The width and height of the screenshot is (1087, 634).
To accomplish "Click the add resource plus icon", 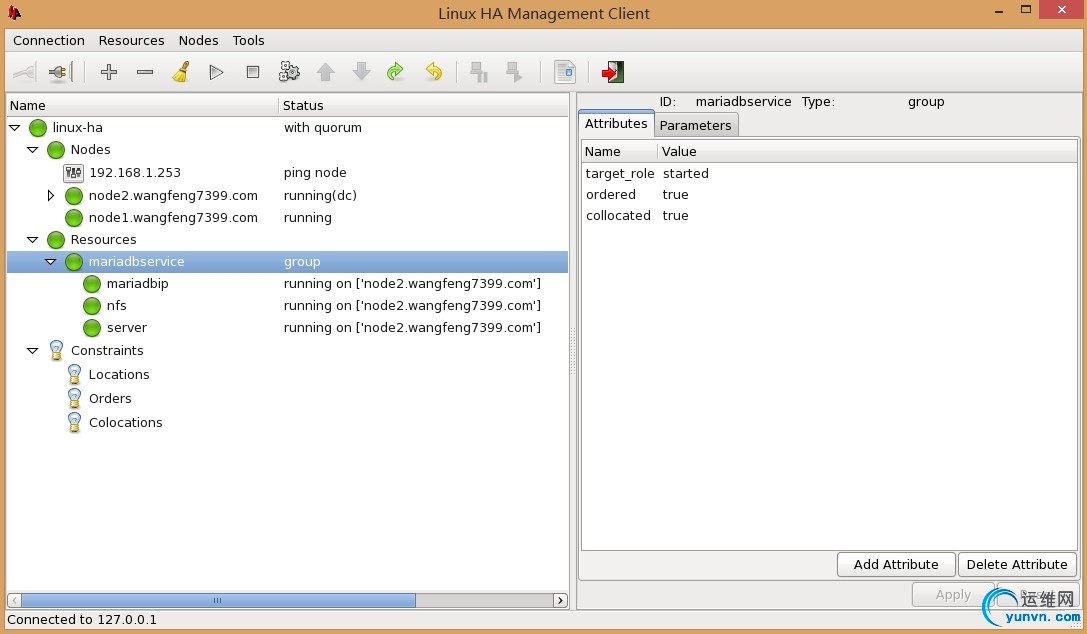I will coord(109,72).
